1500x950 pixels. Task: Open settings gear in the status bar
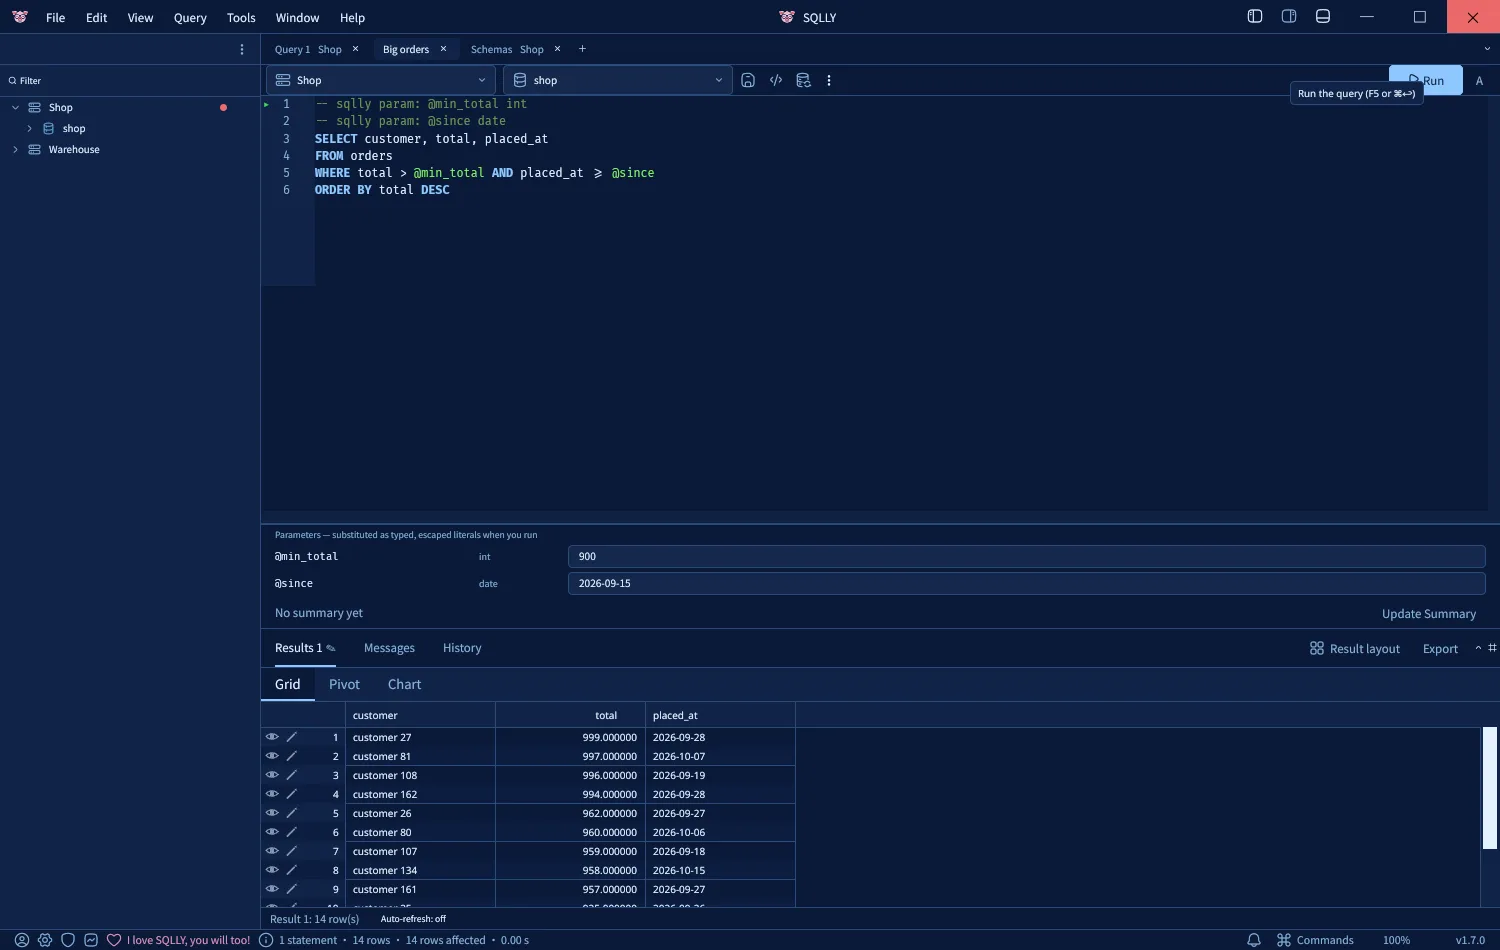pos(45,940)
